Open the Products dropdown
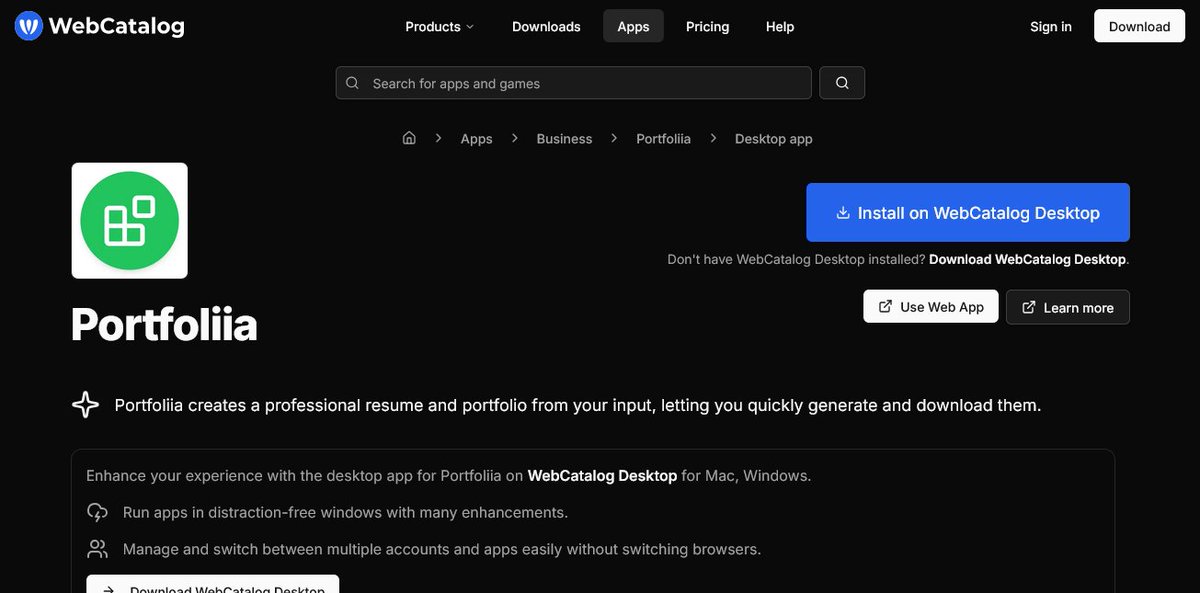Screen dimensions: 1200x593 [433, 26]
